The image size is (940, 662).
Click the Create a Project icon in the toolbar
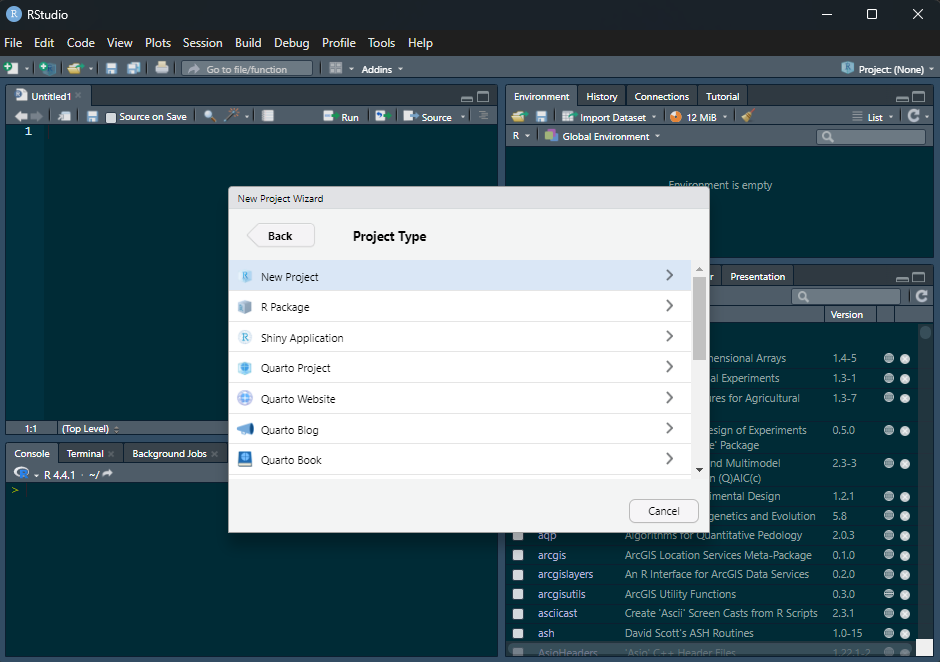tap(47, 69)
